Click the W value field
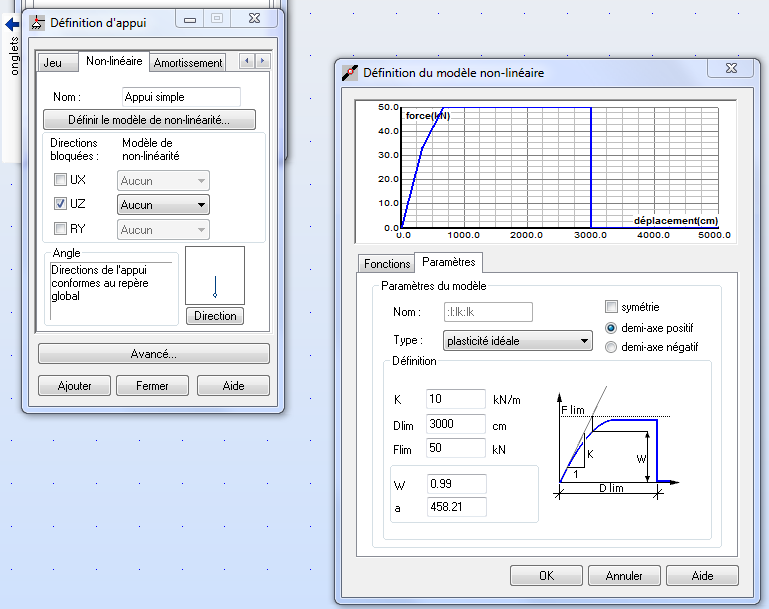Viewport: 769px width, 609px height. pos(457,484)
